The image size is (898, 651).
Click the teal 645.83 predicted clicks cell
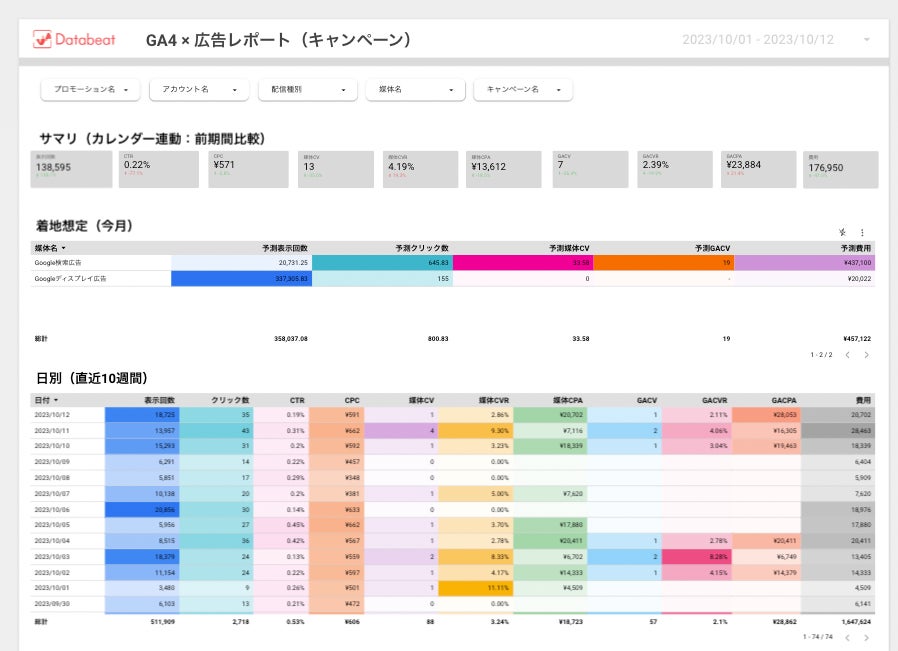coord(383,263)
